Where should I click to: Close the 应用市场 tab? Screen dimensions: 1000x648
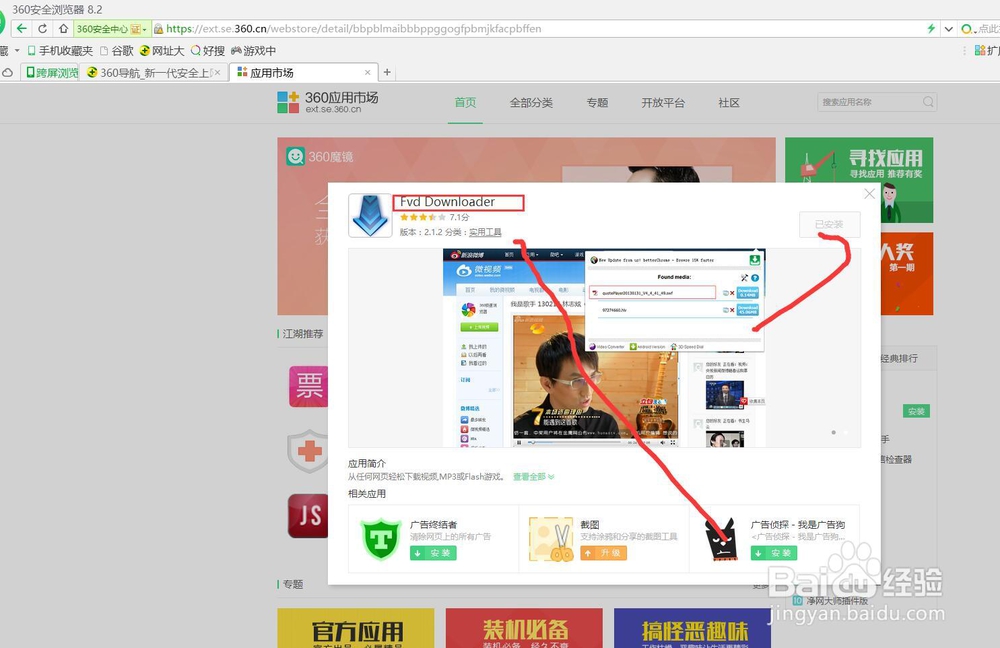click(x=367, y=73)
